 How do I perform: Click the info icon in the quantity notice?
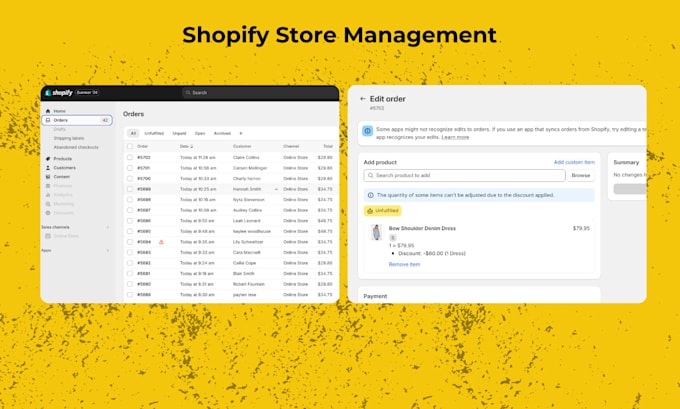click(371, 195)
